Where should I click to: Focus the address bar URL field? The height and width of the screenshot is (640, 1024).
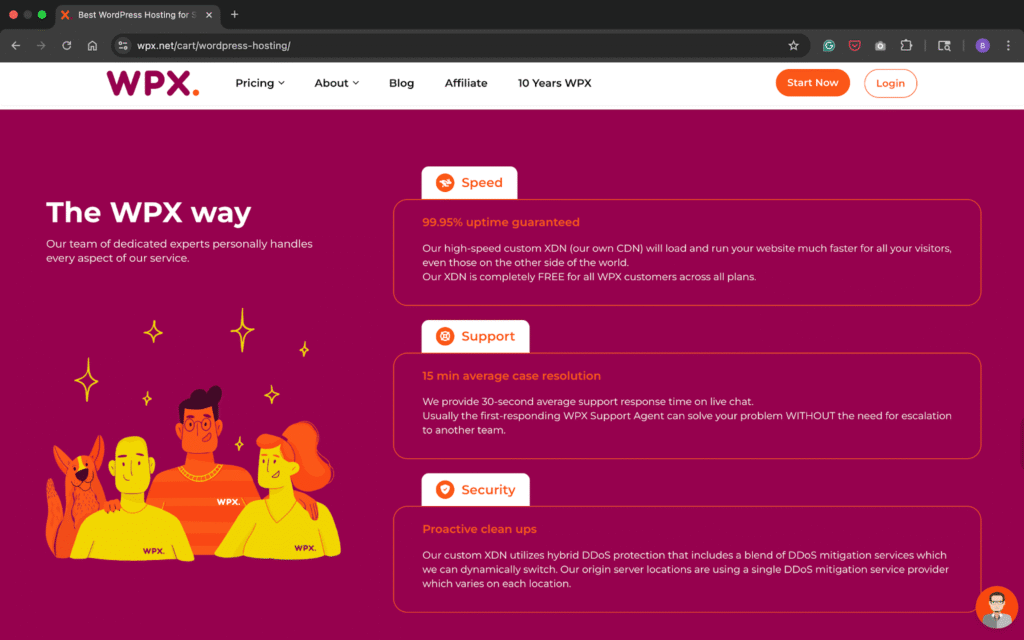pyautogui.click(x=450, y=45)
